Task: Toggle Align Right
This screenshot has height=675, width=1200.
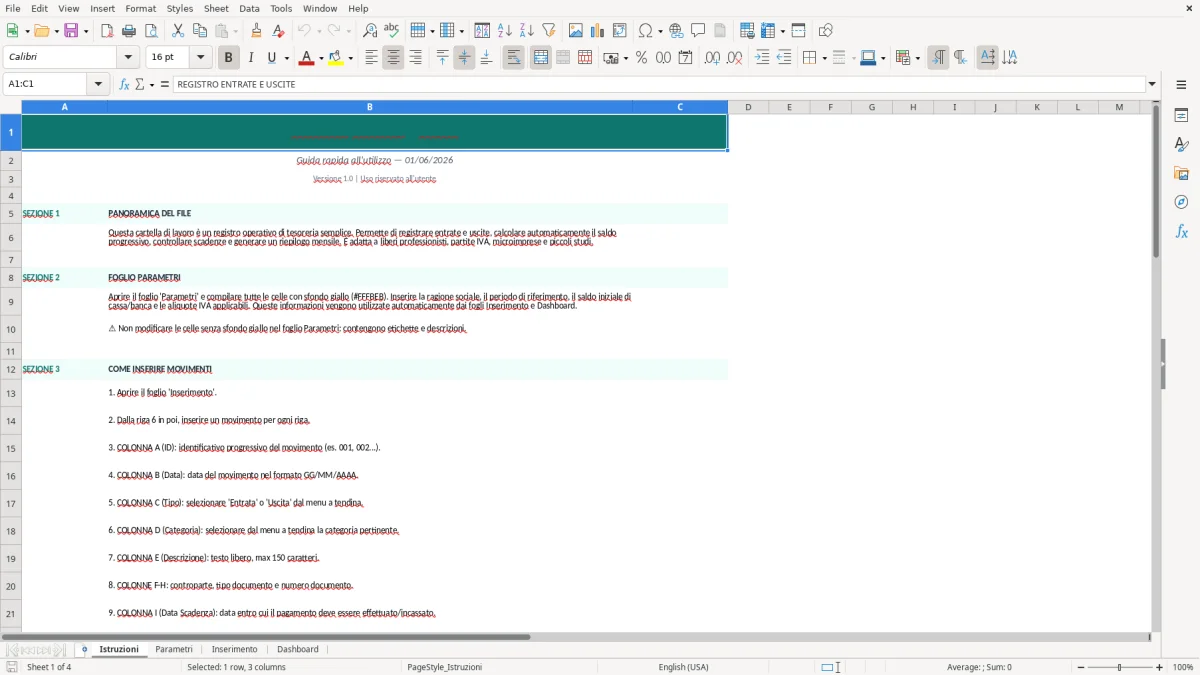Action: click(415, 58)
